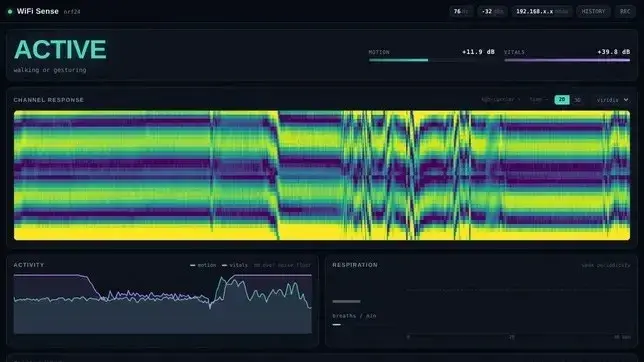Open the viridis colormap dropdown
Screen dimensions: 644x362
point(612,100)
